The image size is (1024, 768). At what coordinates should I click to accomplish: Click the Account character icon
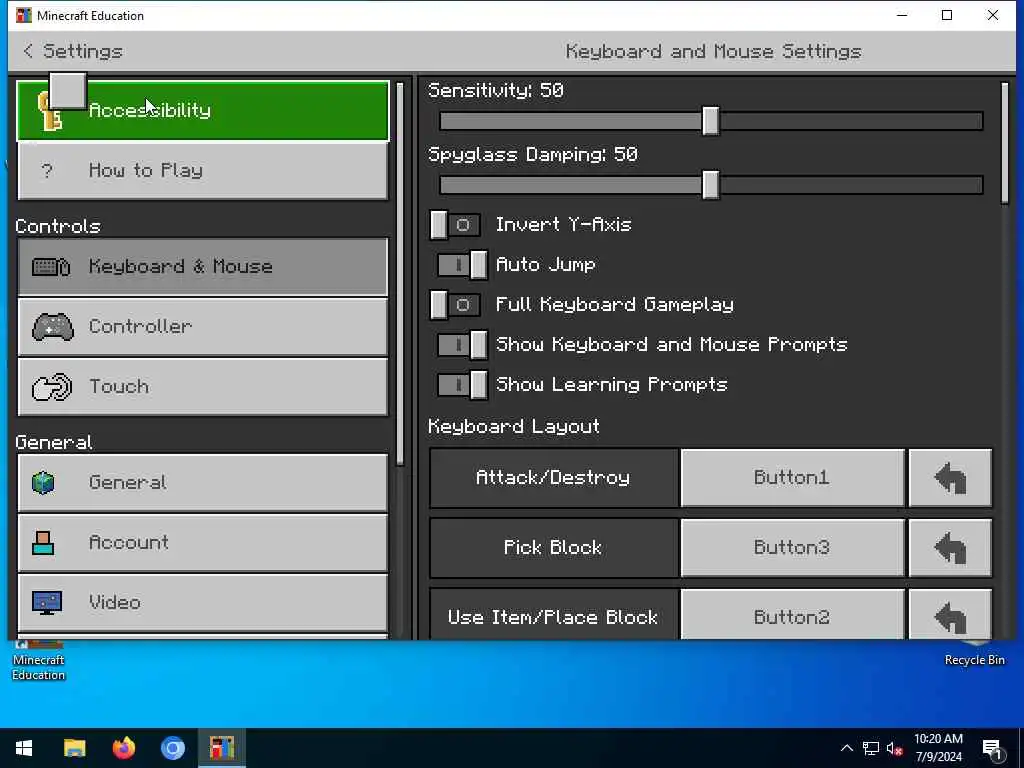(43, 543)
